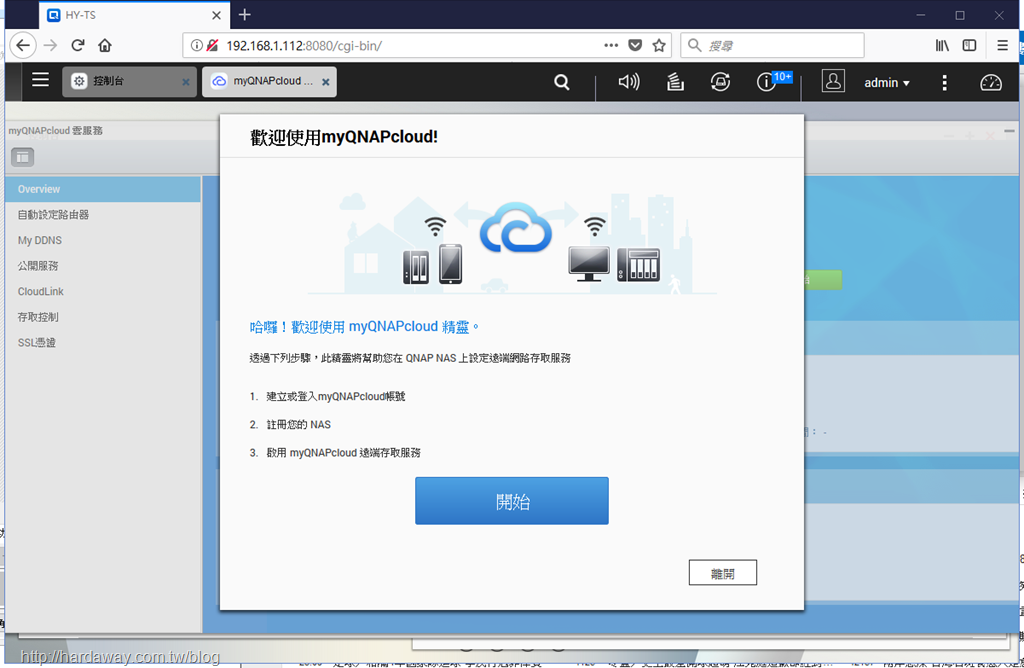Reload the page with refresh icon

pyautogui.click(x=78, y=45)
